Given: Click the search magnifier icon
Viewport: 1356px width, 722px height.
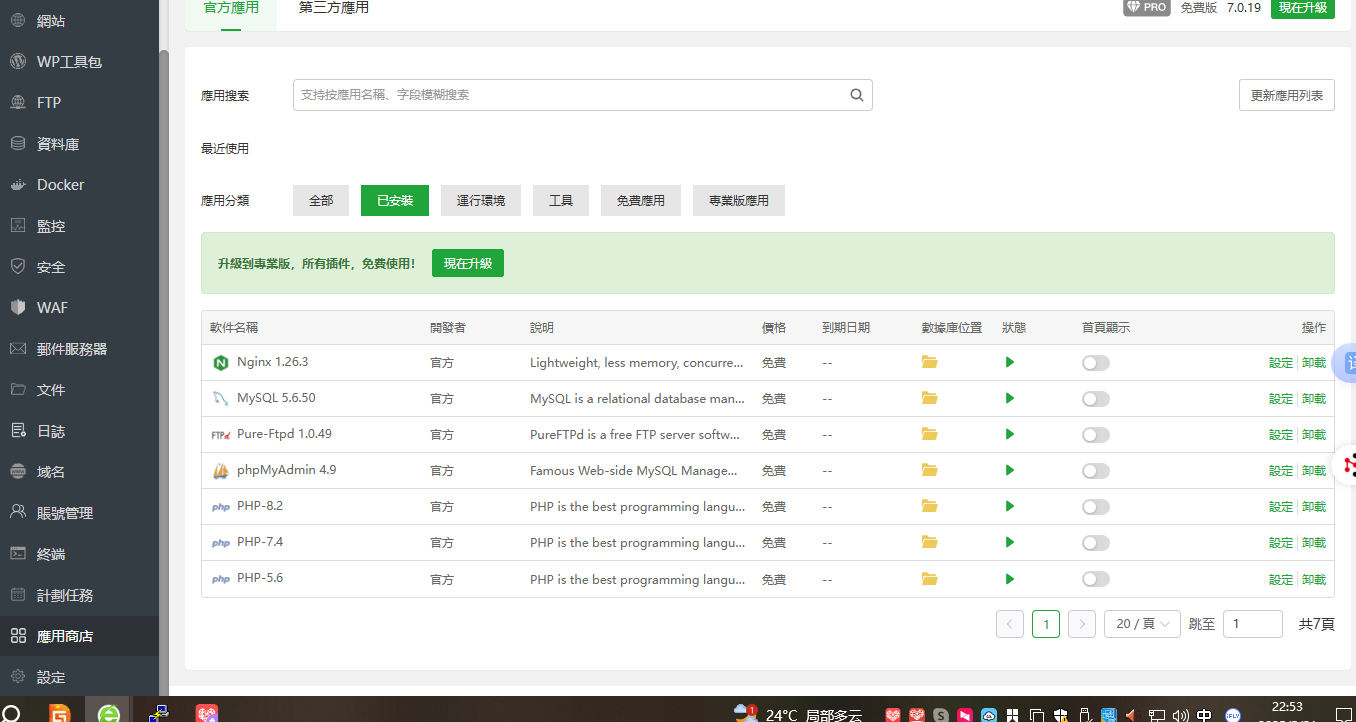Looking at the screenshot, I should pos(856,95).
